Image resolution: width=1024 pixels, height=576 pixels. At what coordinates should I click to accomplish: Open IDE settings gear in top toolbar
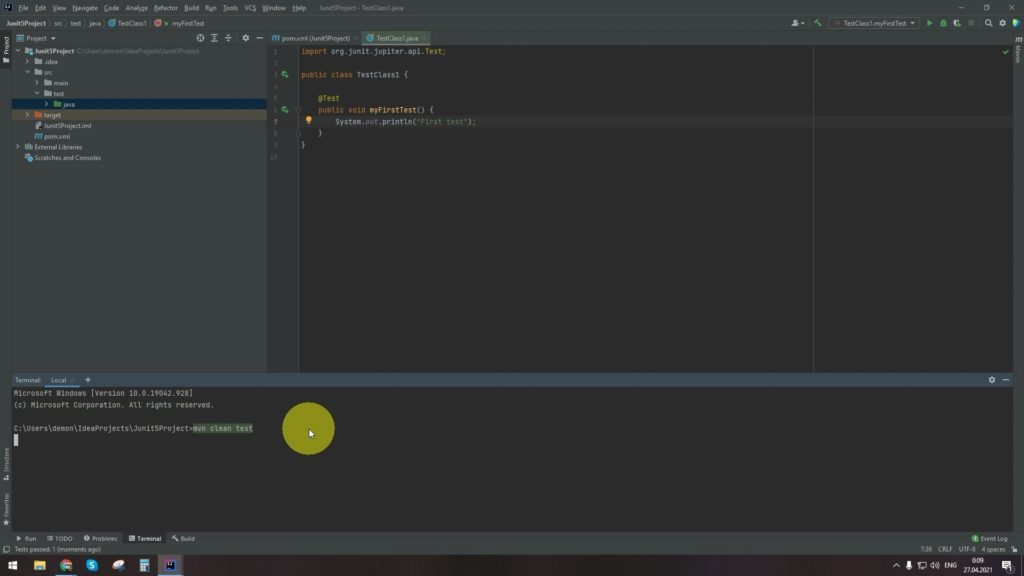tap(1002, 23)
